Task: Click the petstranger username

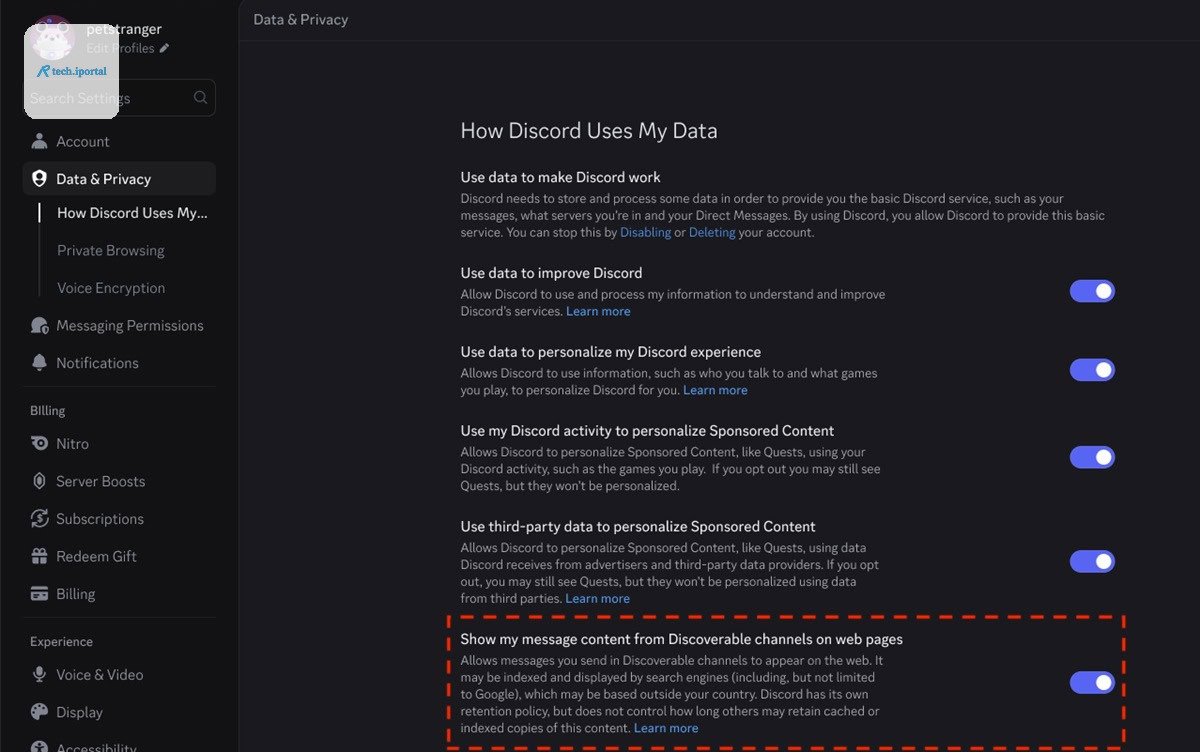Action: point(124,29)
